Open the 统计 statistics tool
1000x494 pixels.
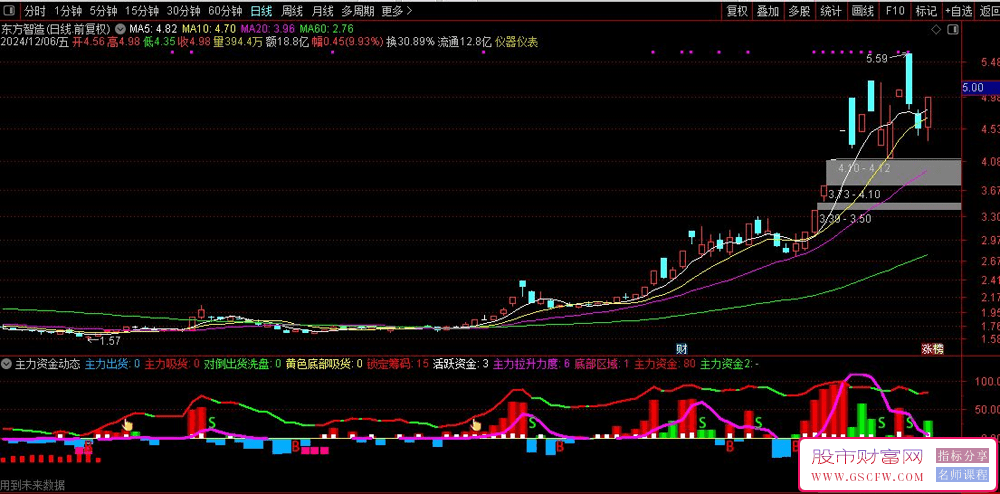coord(831,11)
